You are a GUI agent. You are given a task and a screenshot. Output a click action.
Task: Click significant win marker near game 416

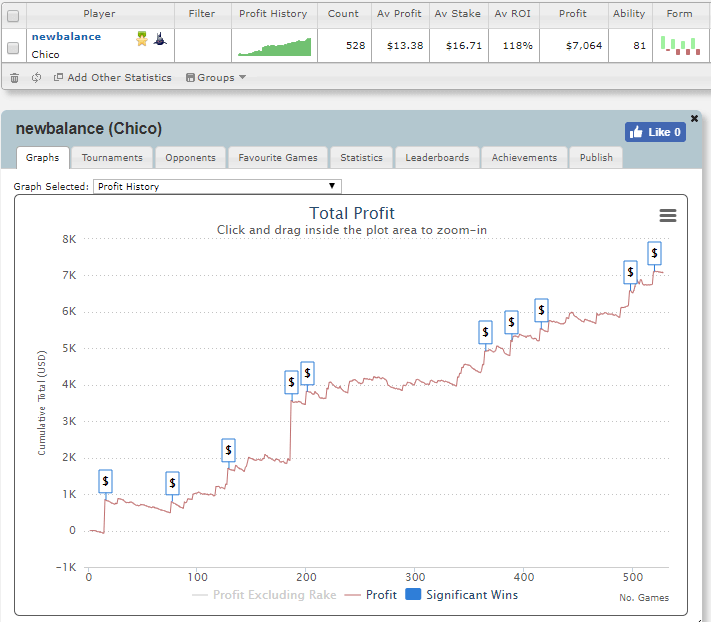pyautogui.click(x=541, y=310)
